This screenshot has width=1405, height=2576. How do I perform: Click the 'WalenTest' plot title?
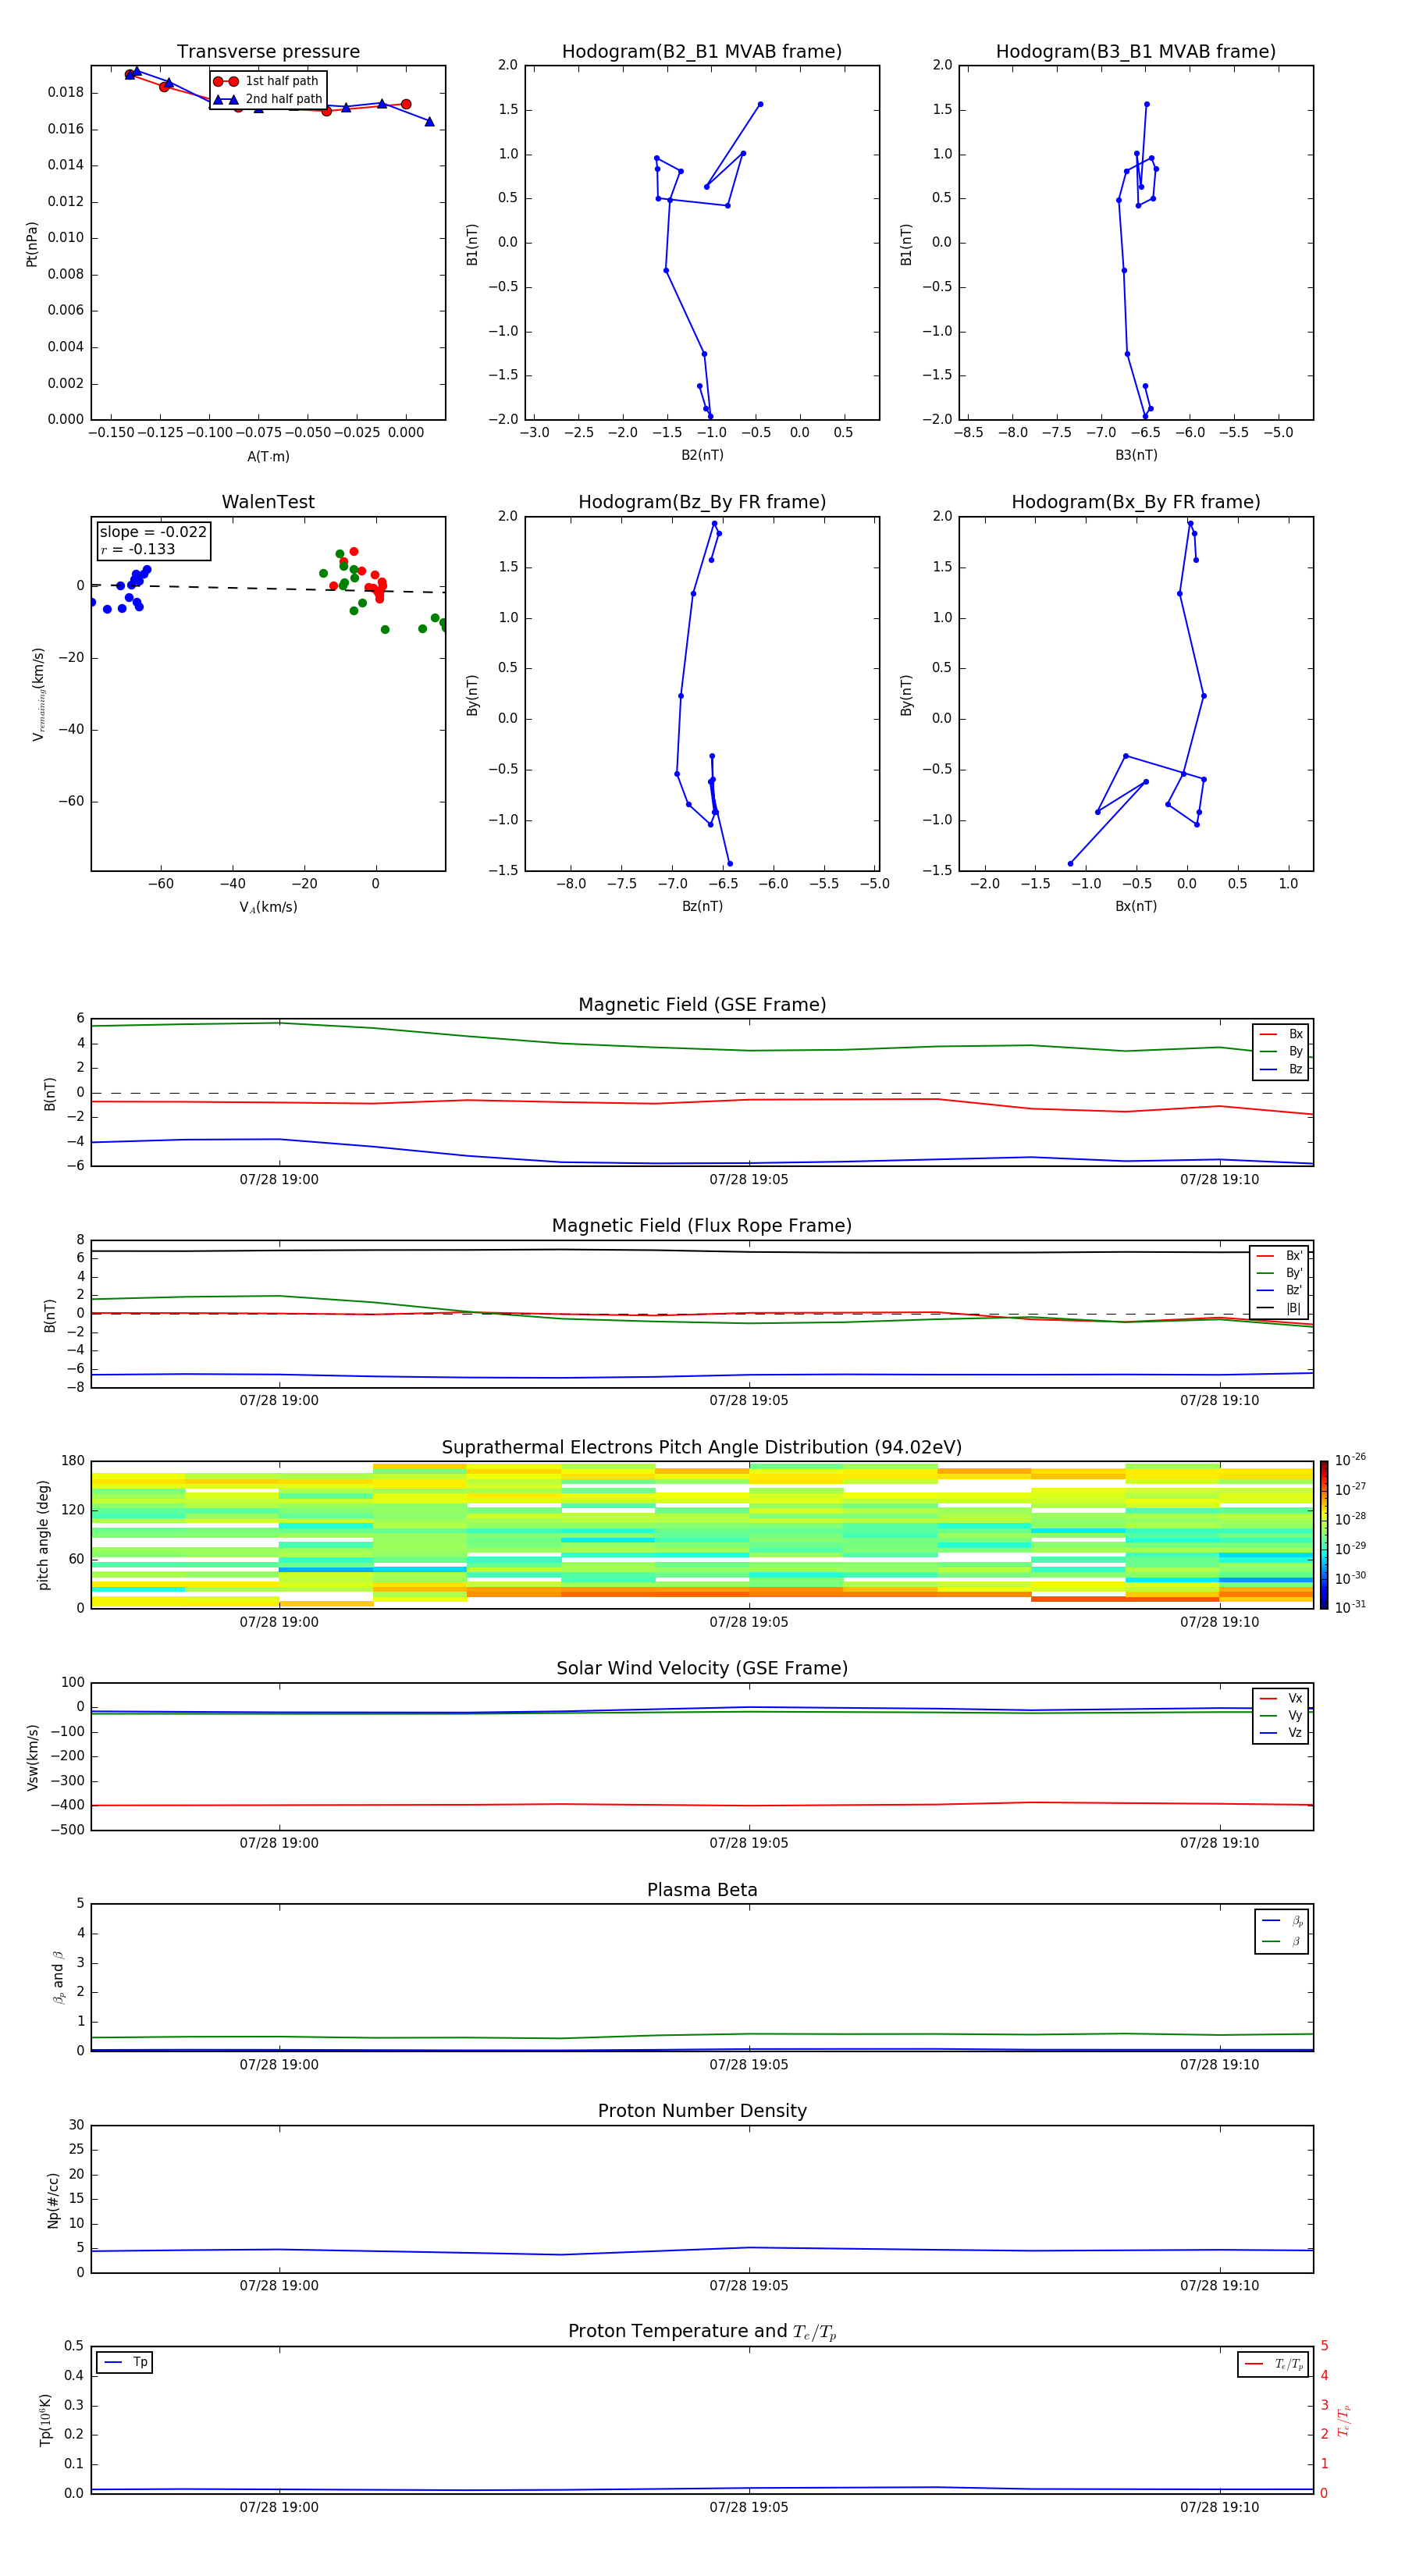coord(268,502)
